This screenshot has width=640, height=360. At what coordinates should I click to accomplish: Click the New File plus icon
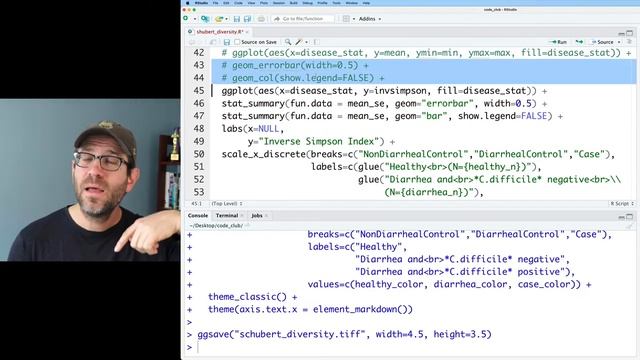pos(186,19)
